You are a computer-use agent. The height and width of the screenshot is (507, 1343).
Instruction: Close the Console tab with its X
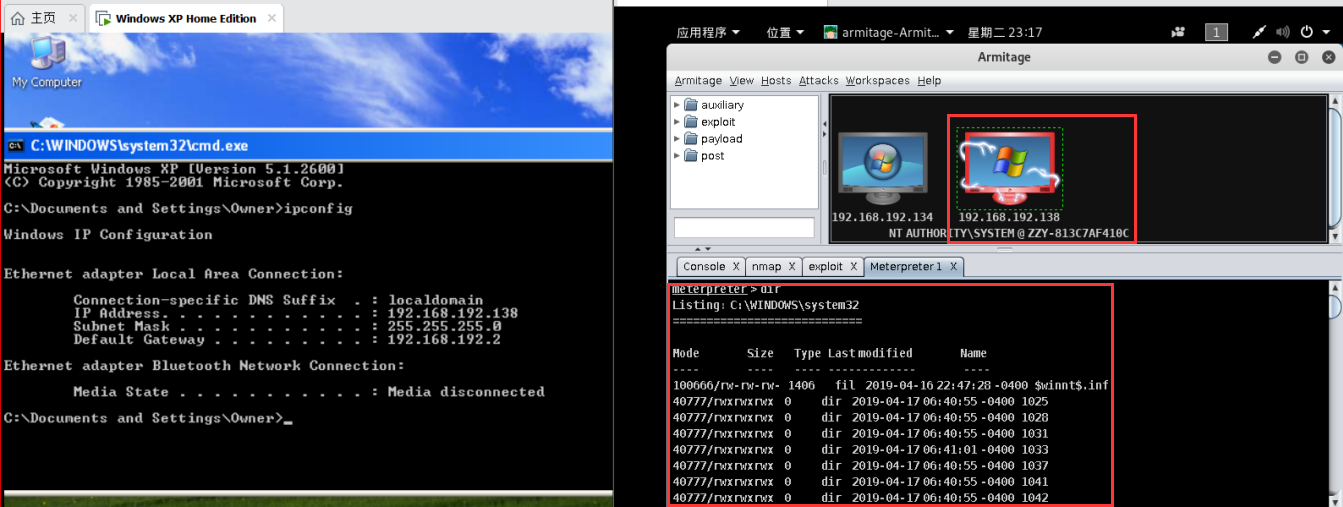(x=735, y=267)
